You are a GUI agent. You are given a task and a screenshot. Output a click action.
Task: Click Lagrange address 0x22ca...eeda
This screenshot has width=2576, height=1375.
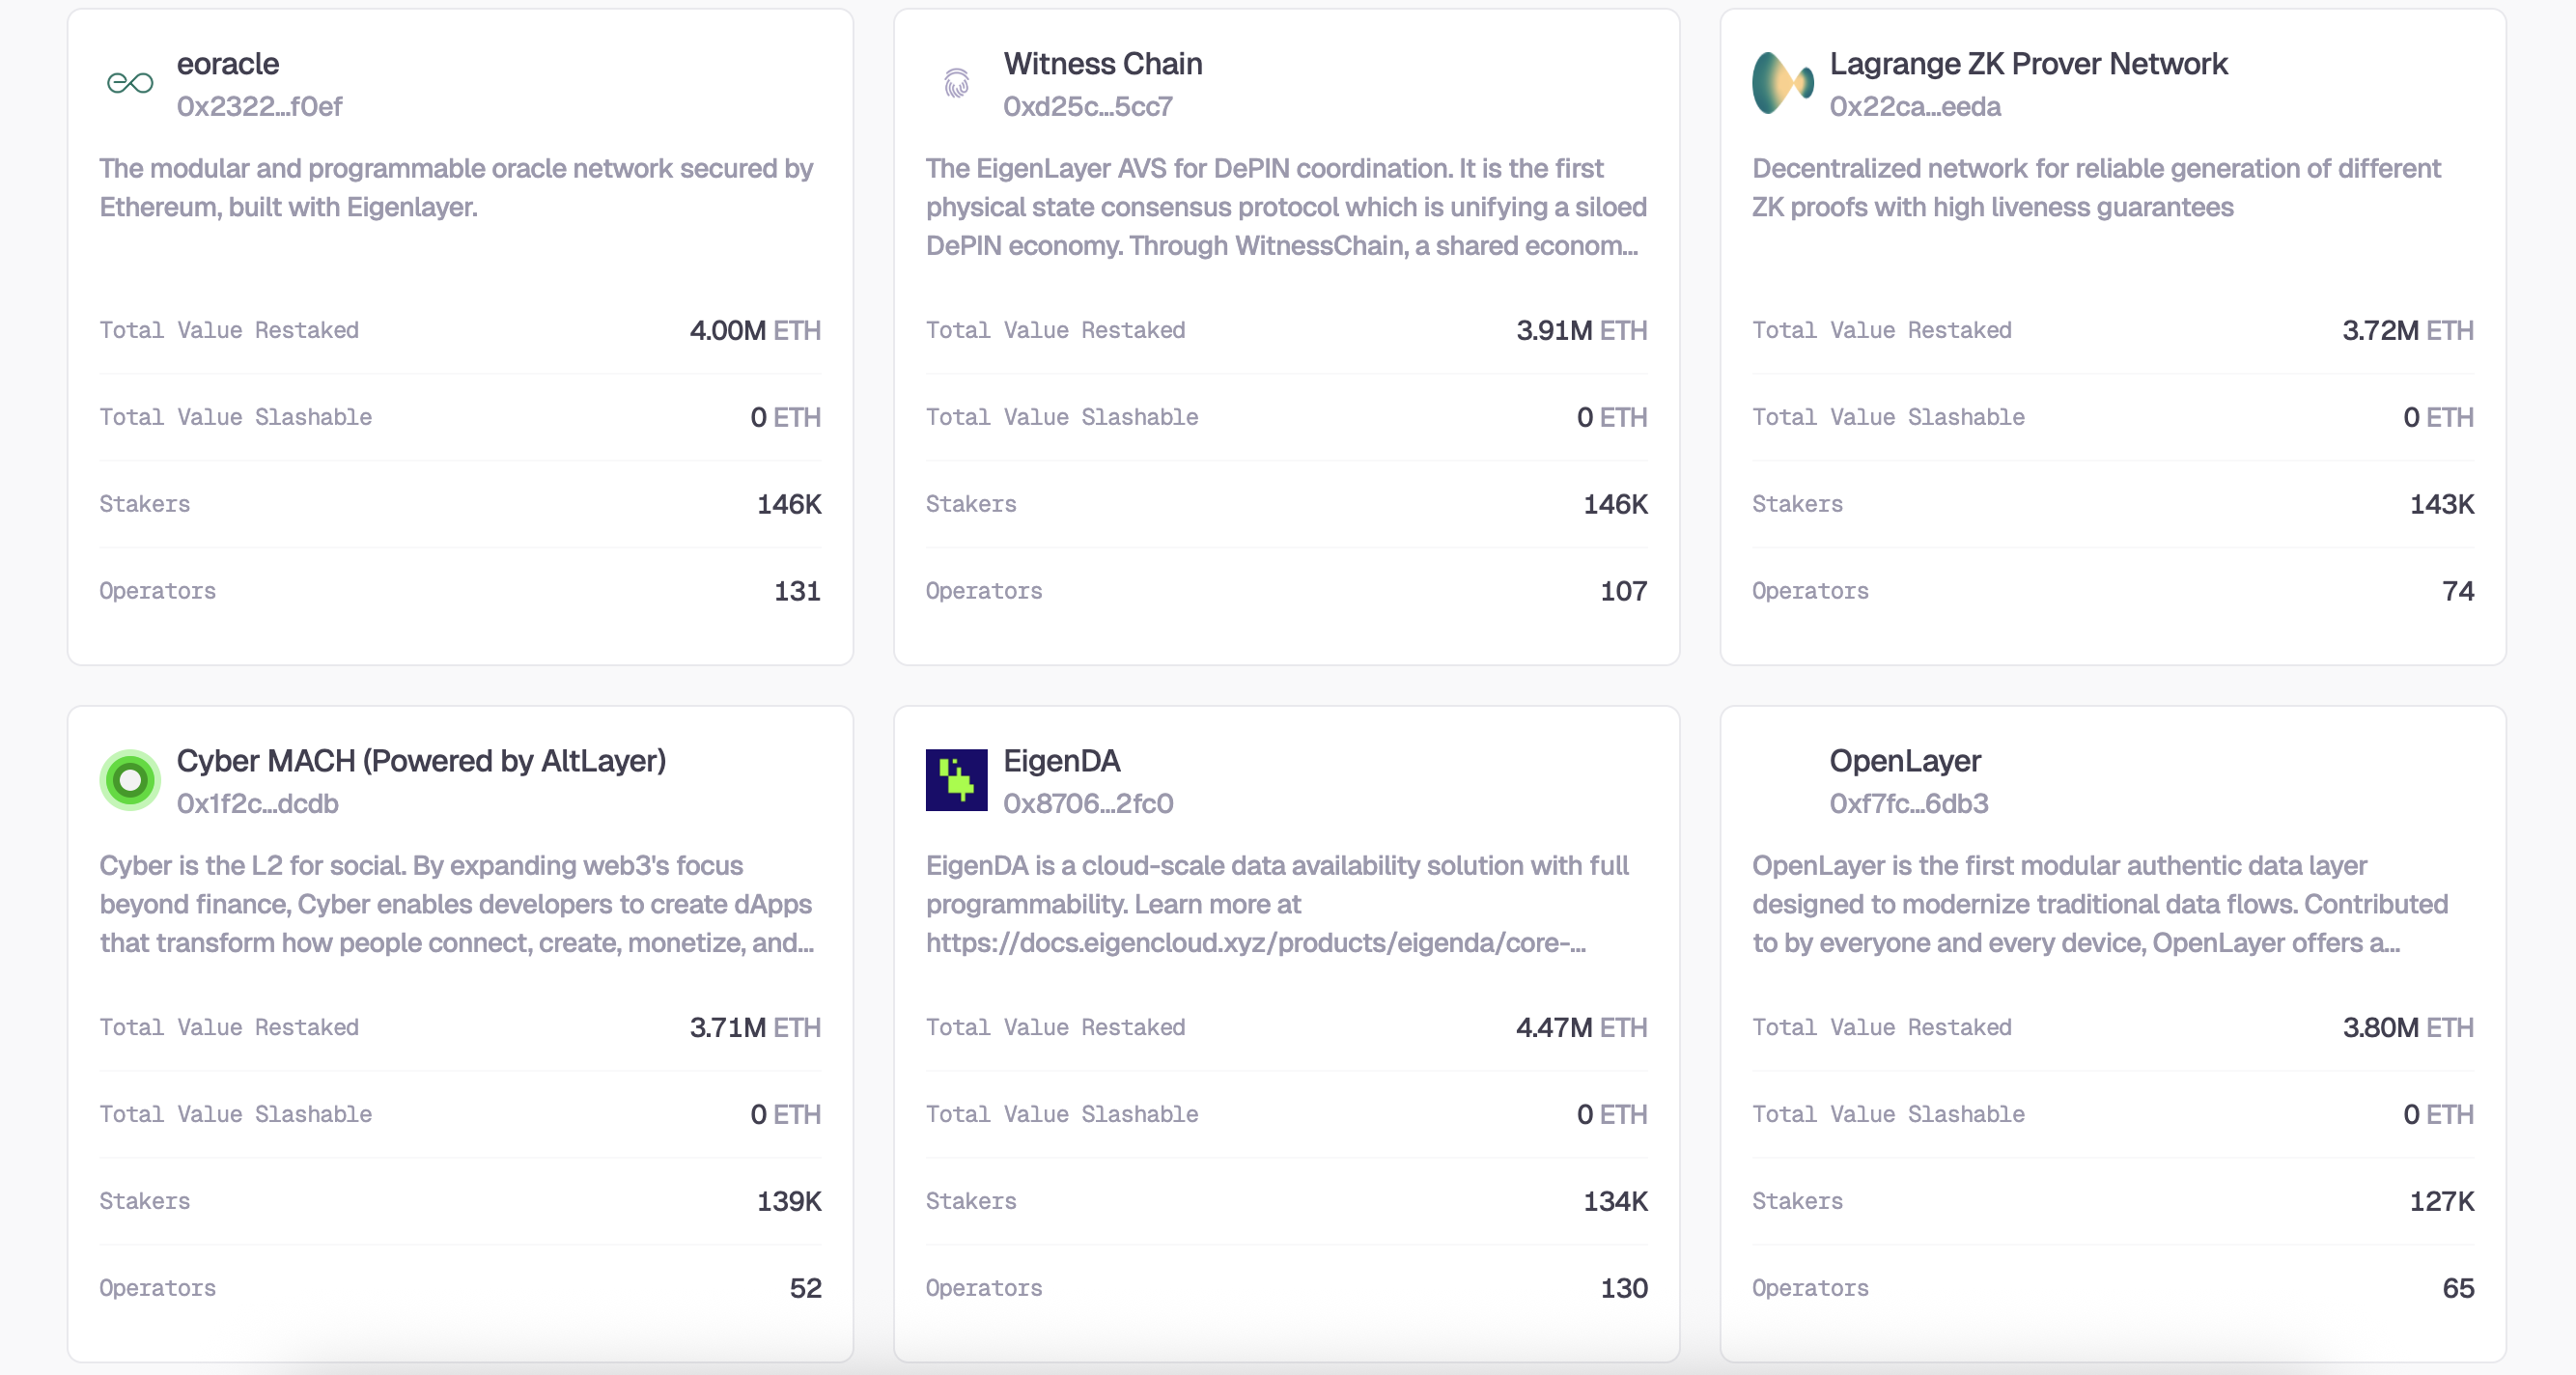point(1915,107)
